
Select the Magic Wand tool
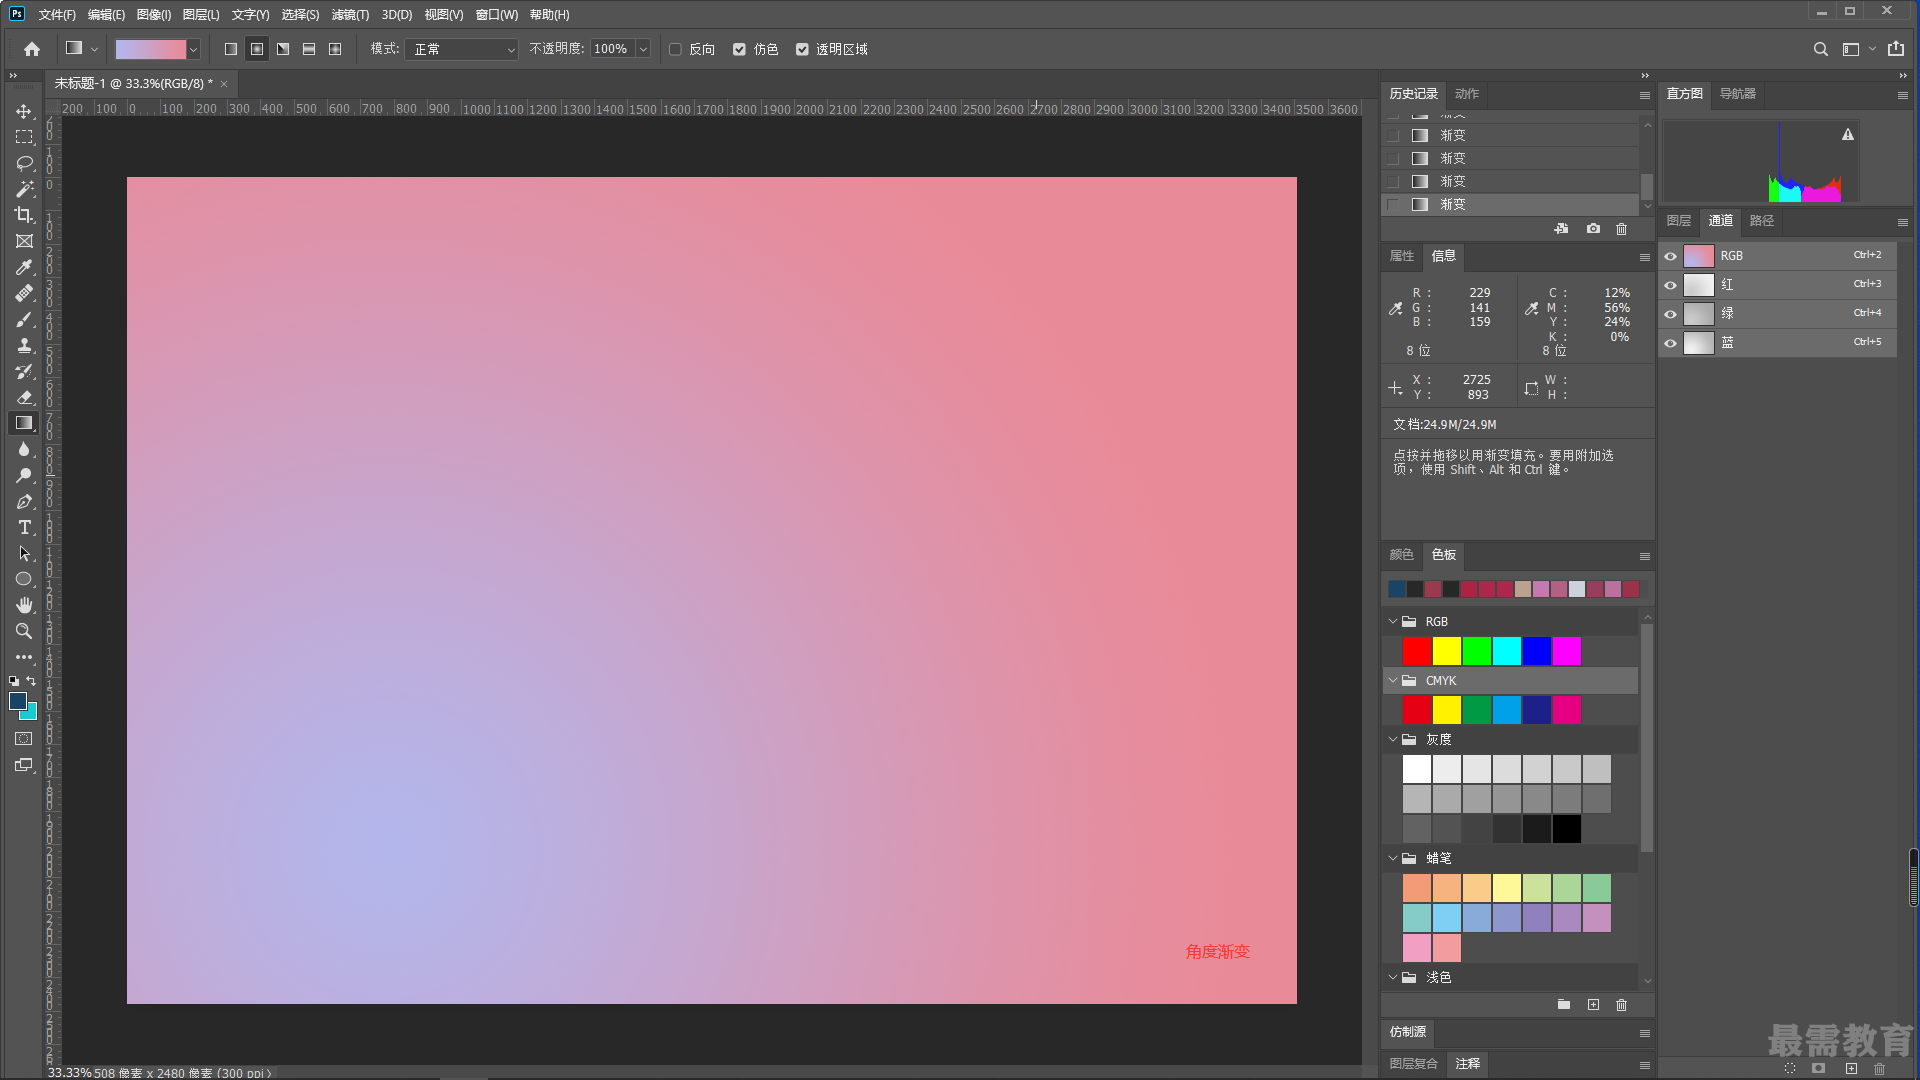pyautogui.click(x=24, y=189)
